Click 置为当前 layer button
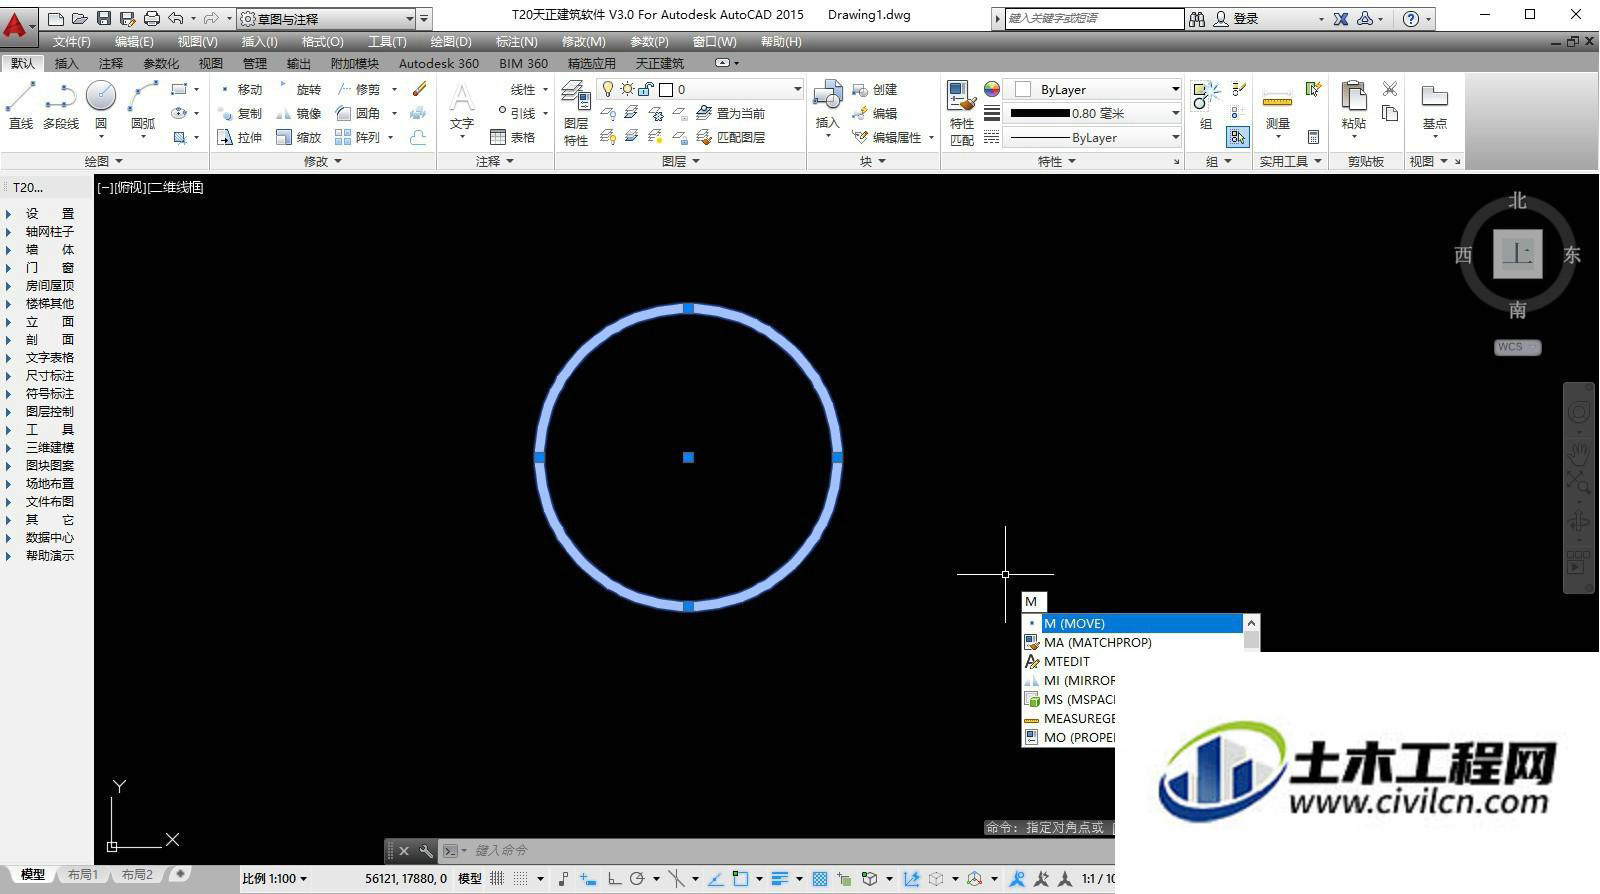 [x=732, y=113]
